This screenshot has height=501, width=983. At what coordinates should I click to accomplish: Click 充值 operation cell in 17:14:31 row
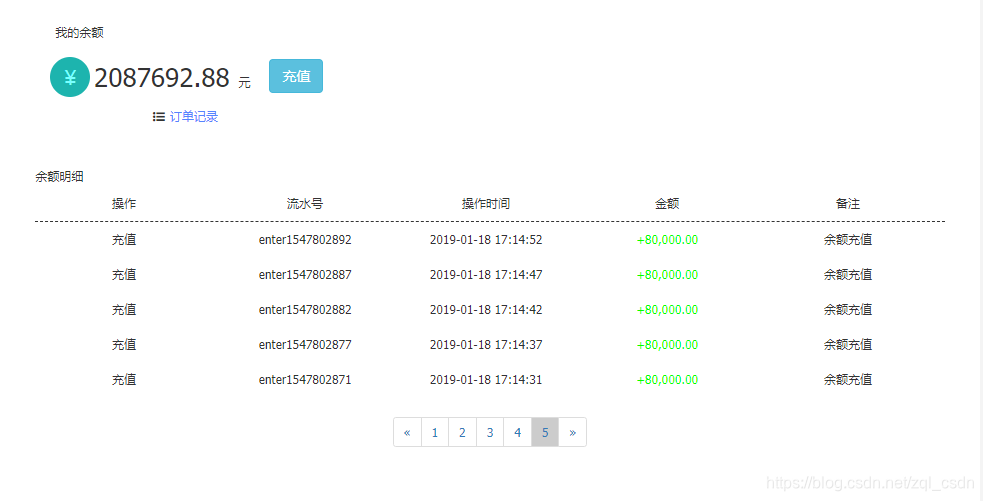click(124, 380)
